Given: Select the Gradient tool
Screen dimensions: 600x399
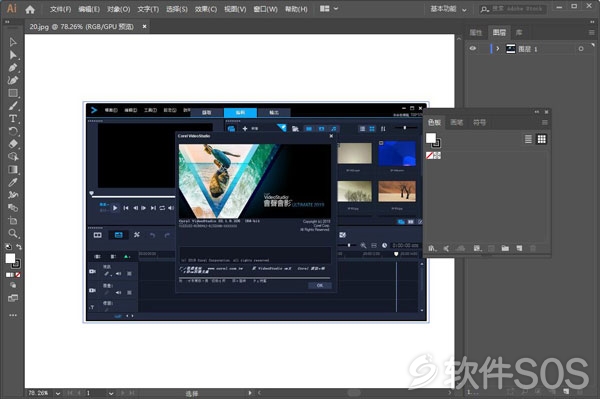Looking at the screenshot, I should tap(13, 169).
